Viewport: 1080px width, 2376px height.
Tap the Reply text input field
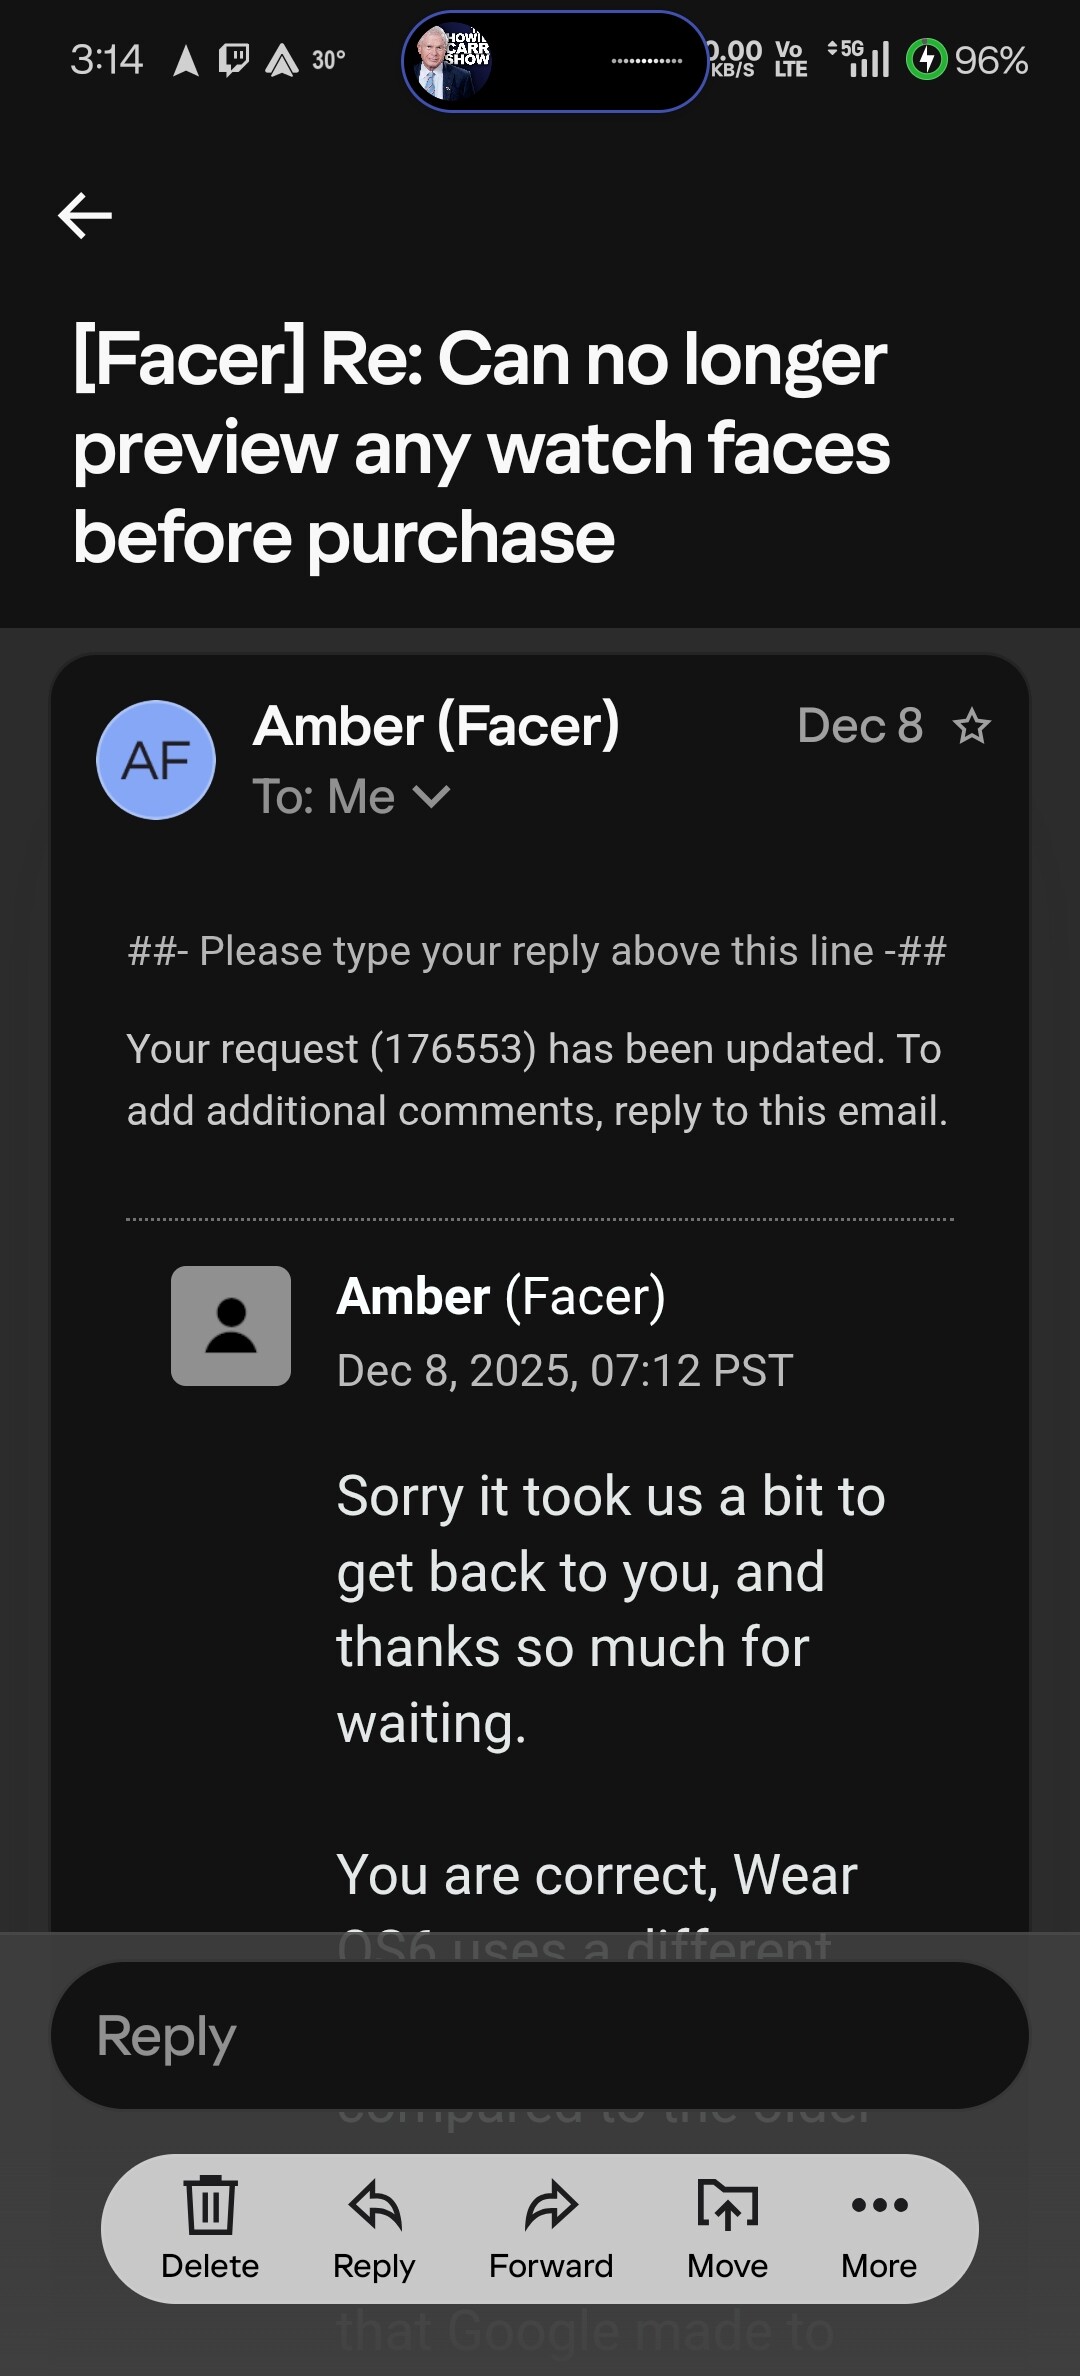(x=540, y=2036)
